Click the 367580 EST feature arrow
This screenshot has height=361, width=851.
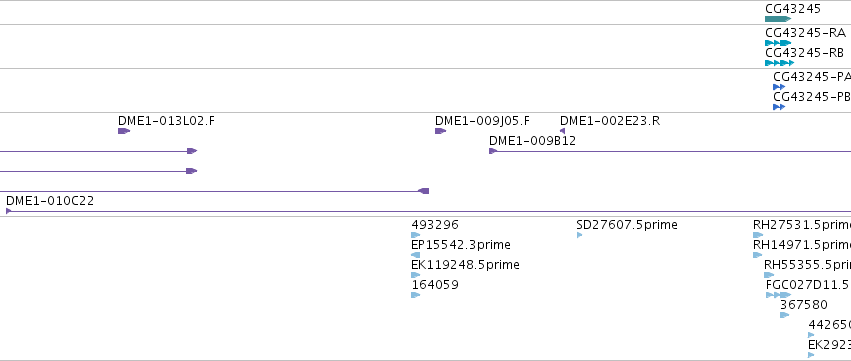(x=784, y=315)
